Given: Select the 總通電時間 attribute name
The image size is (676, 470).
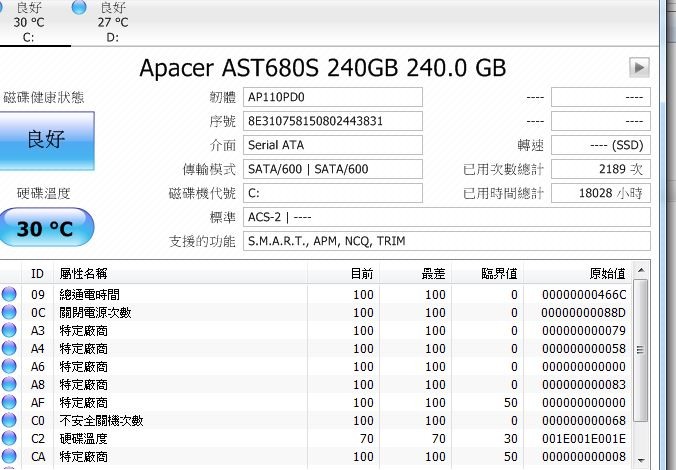Looking at the screenshot, I should click(89, 295).
